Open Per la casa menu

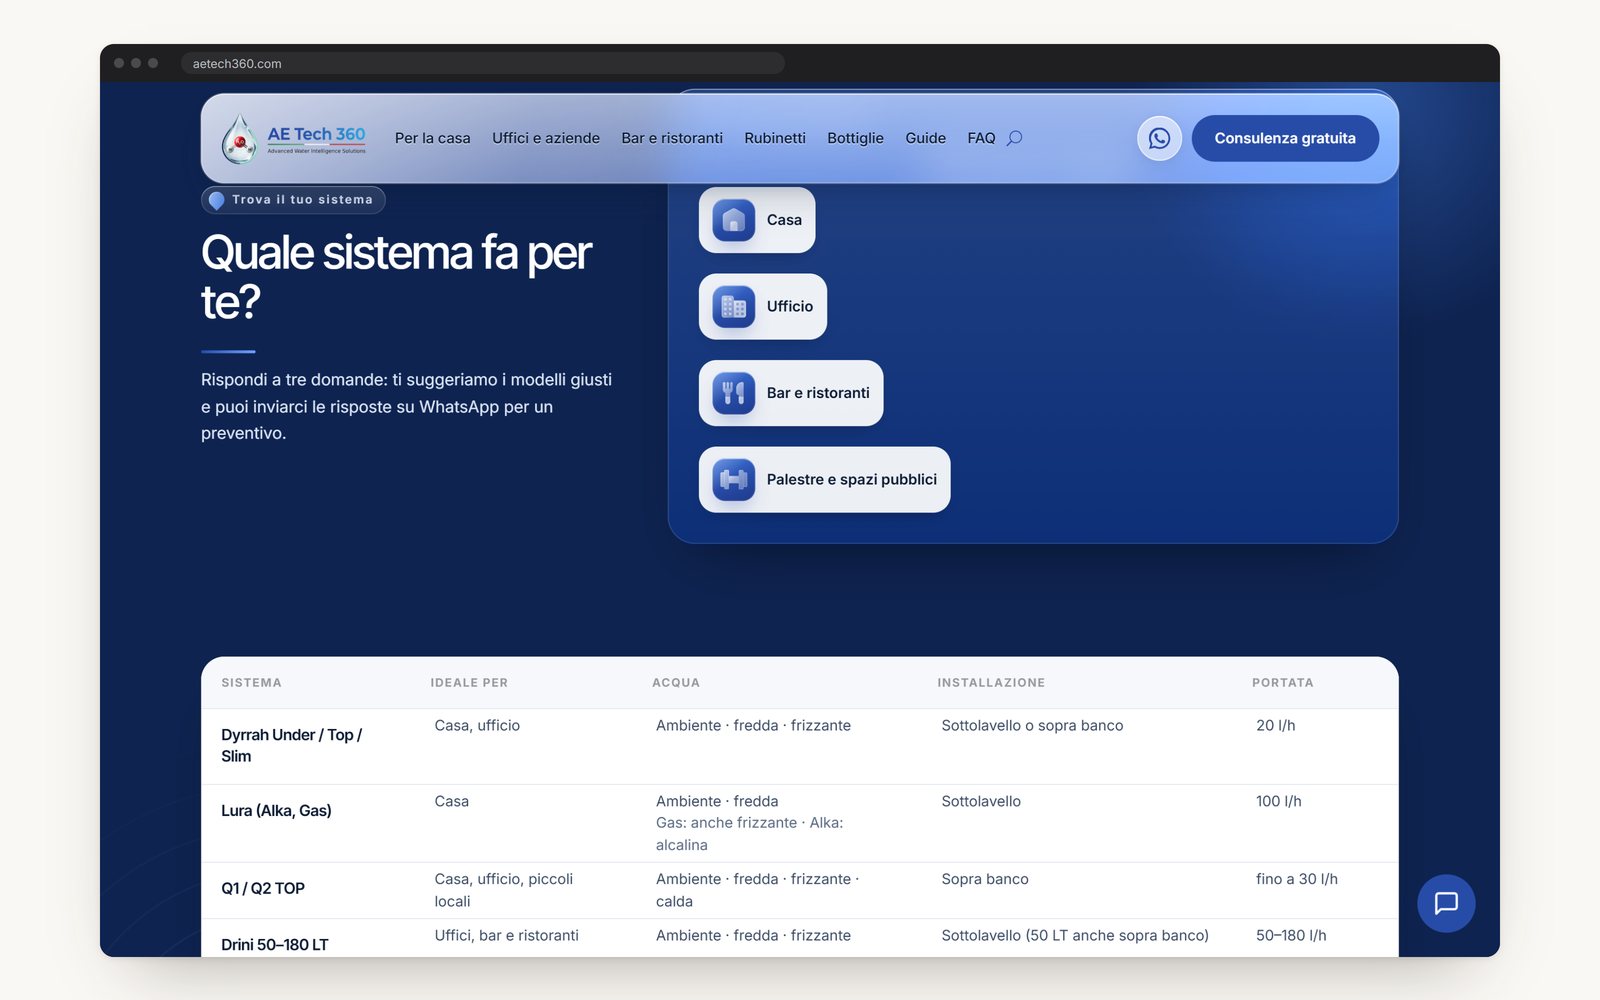click(432, 138)
